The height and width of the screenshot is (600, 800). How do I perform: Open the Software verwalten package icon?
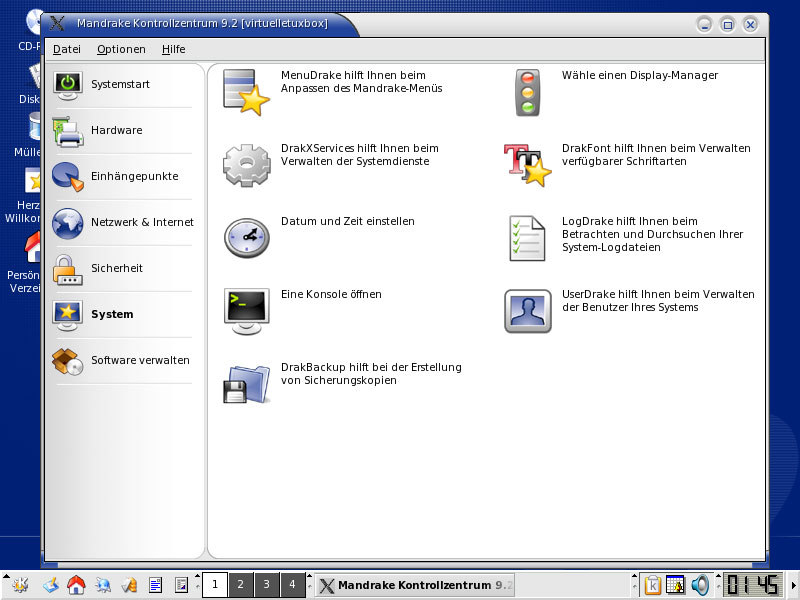(68, 361)
